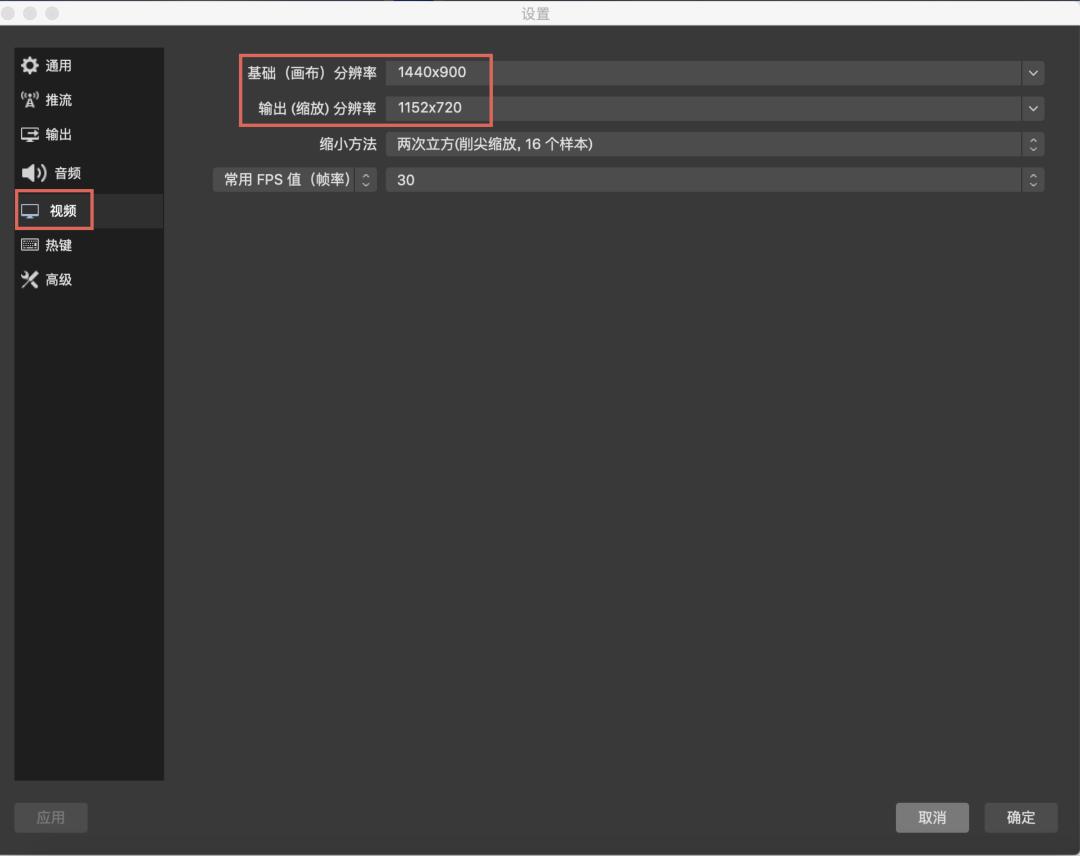The image size is (1080, 856).
Task: Open the 缩小方法 downscale filter dropdown
Action: pos(700,144)
